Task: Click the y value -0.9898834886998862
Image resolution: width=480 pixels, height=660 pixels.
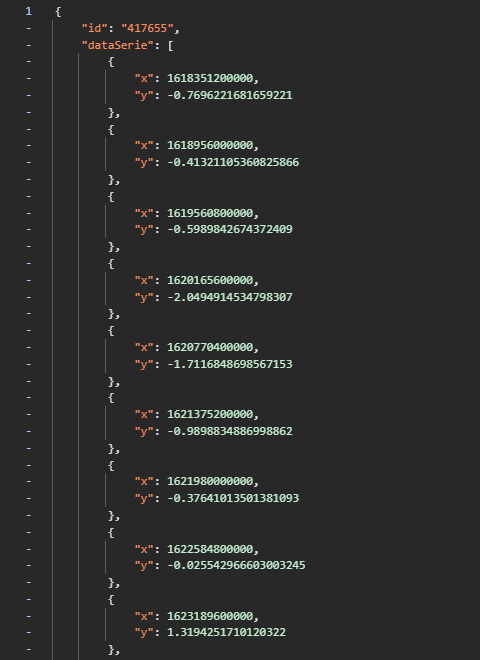Action: pos(230,431)
